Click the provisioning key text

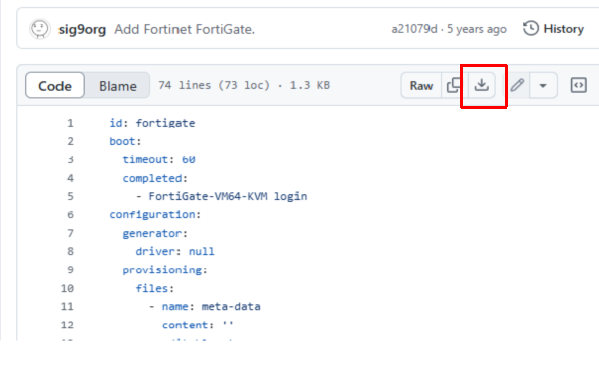click(162, 270)
